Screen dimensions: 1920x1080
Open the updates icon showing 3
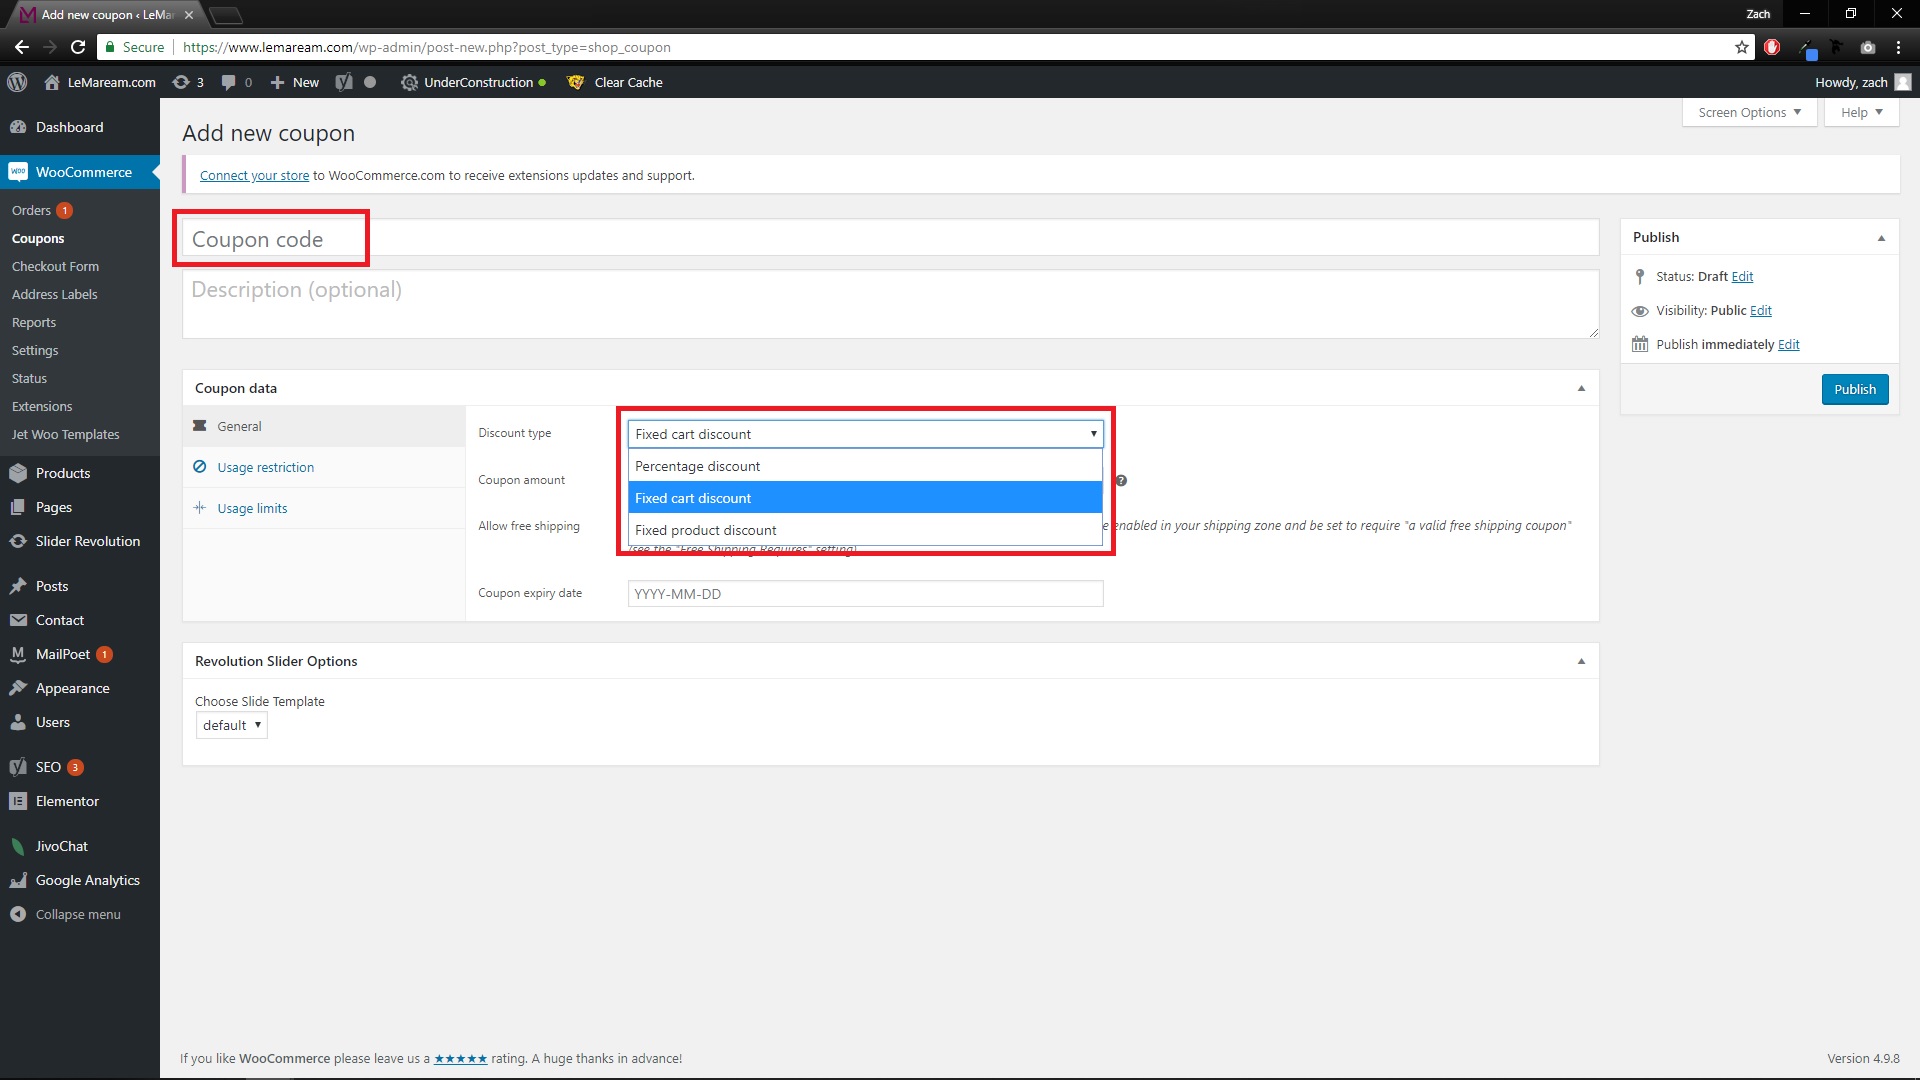point(188,82)
